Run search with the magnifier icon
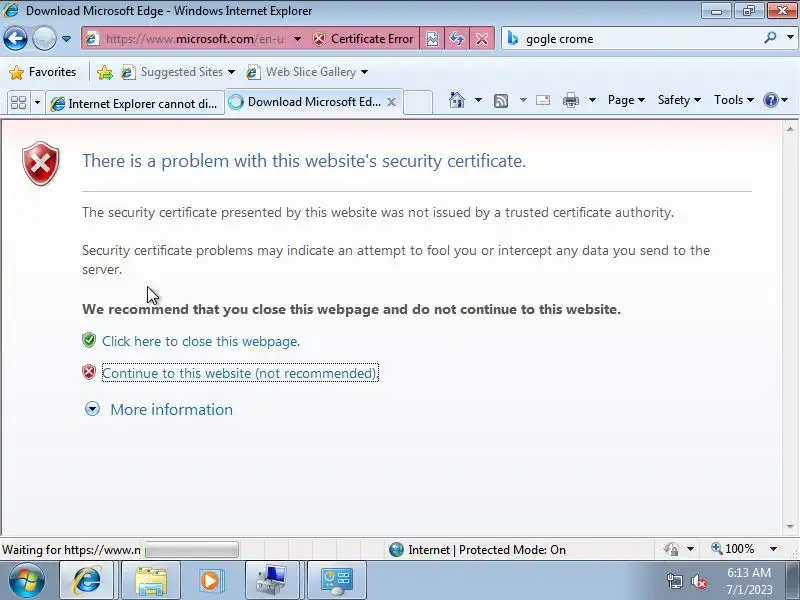 770,38
